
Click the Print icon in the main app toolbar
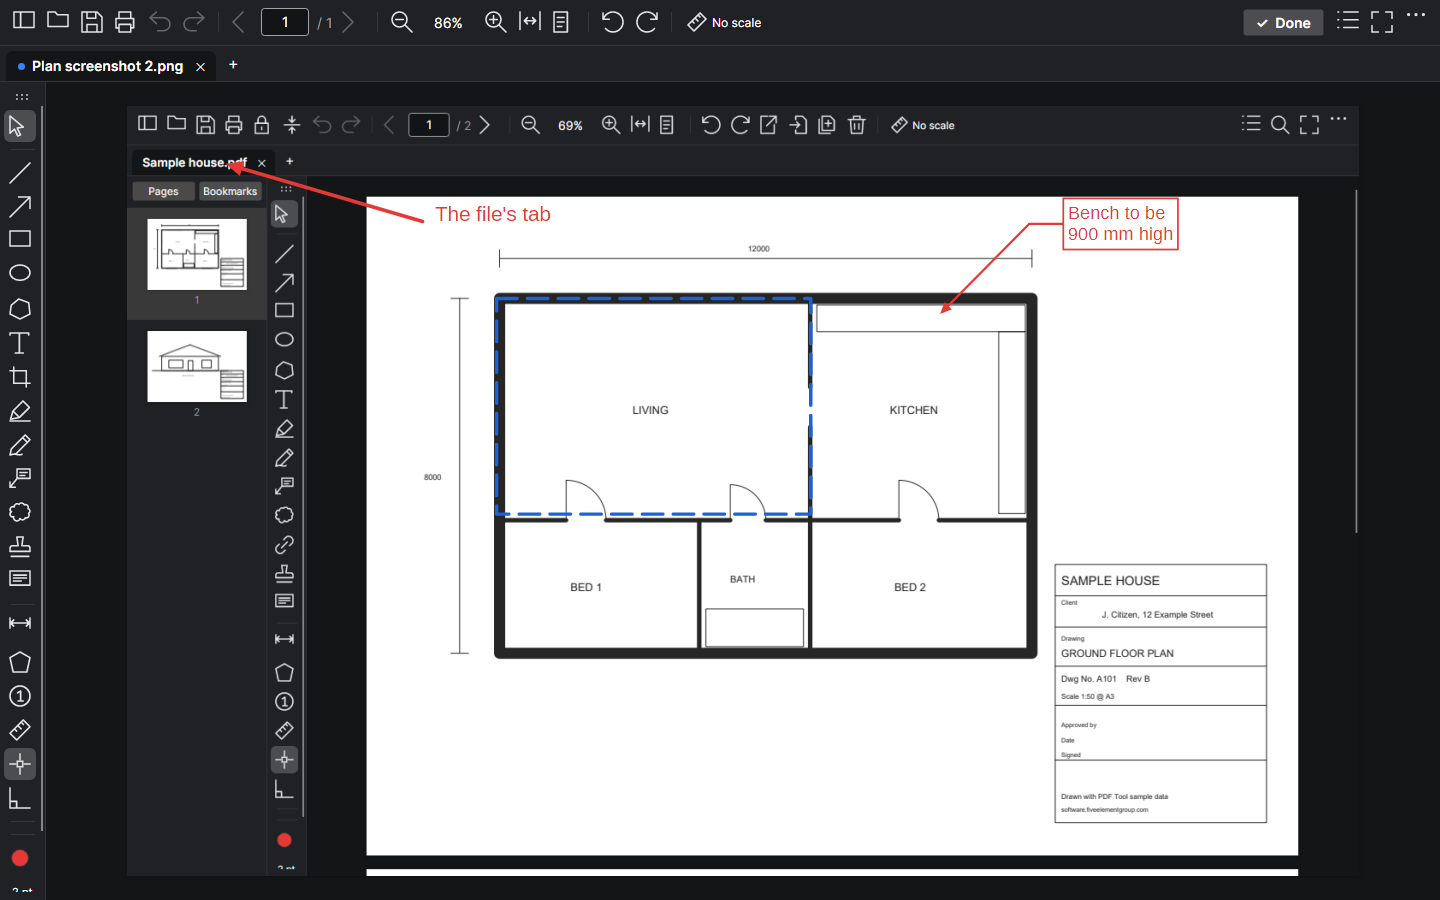(125, 22)
